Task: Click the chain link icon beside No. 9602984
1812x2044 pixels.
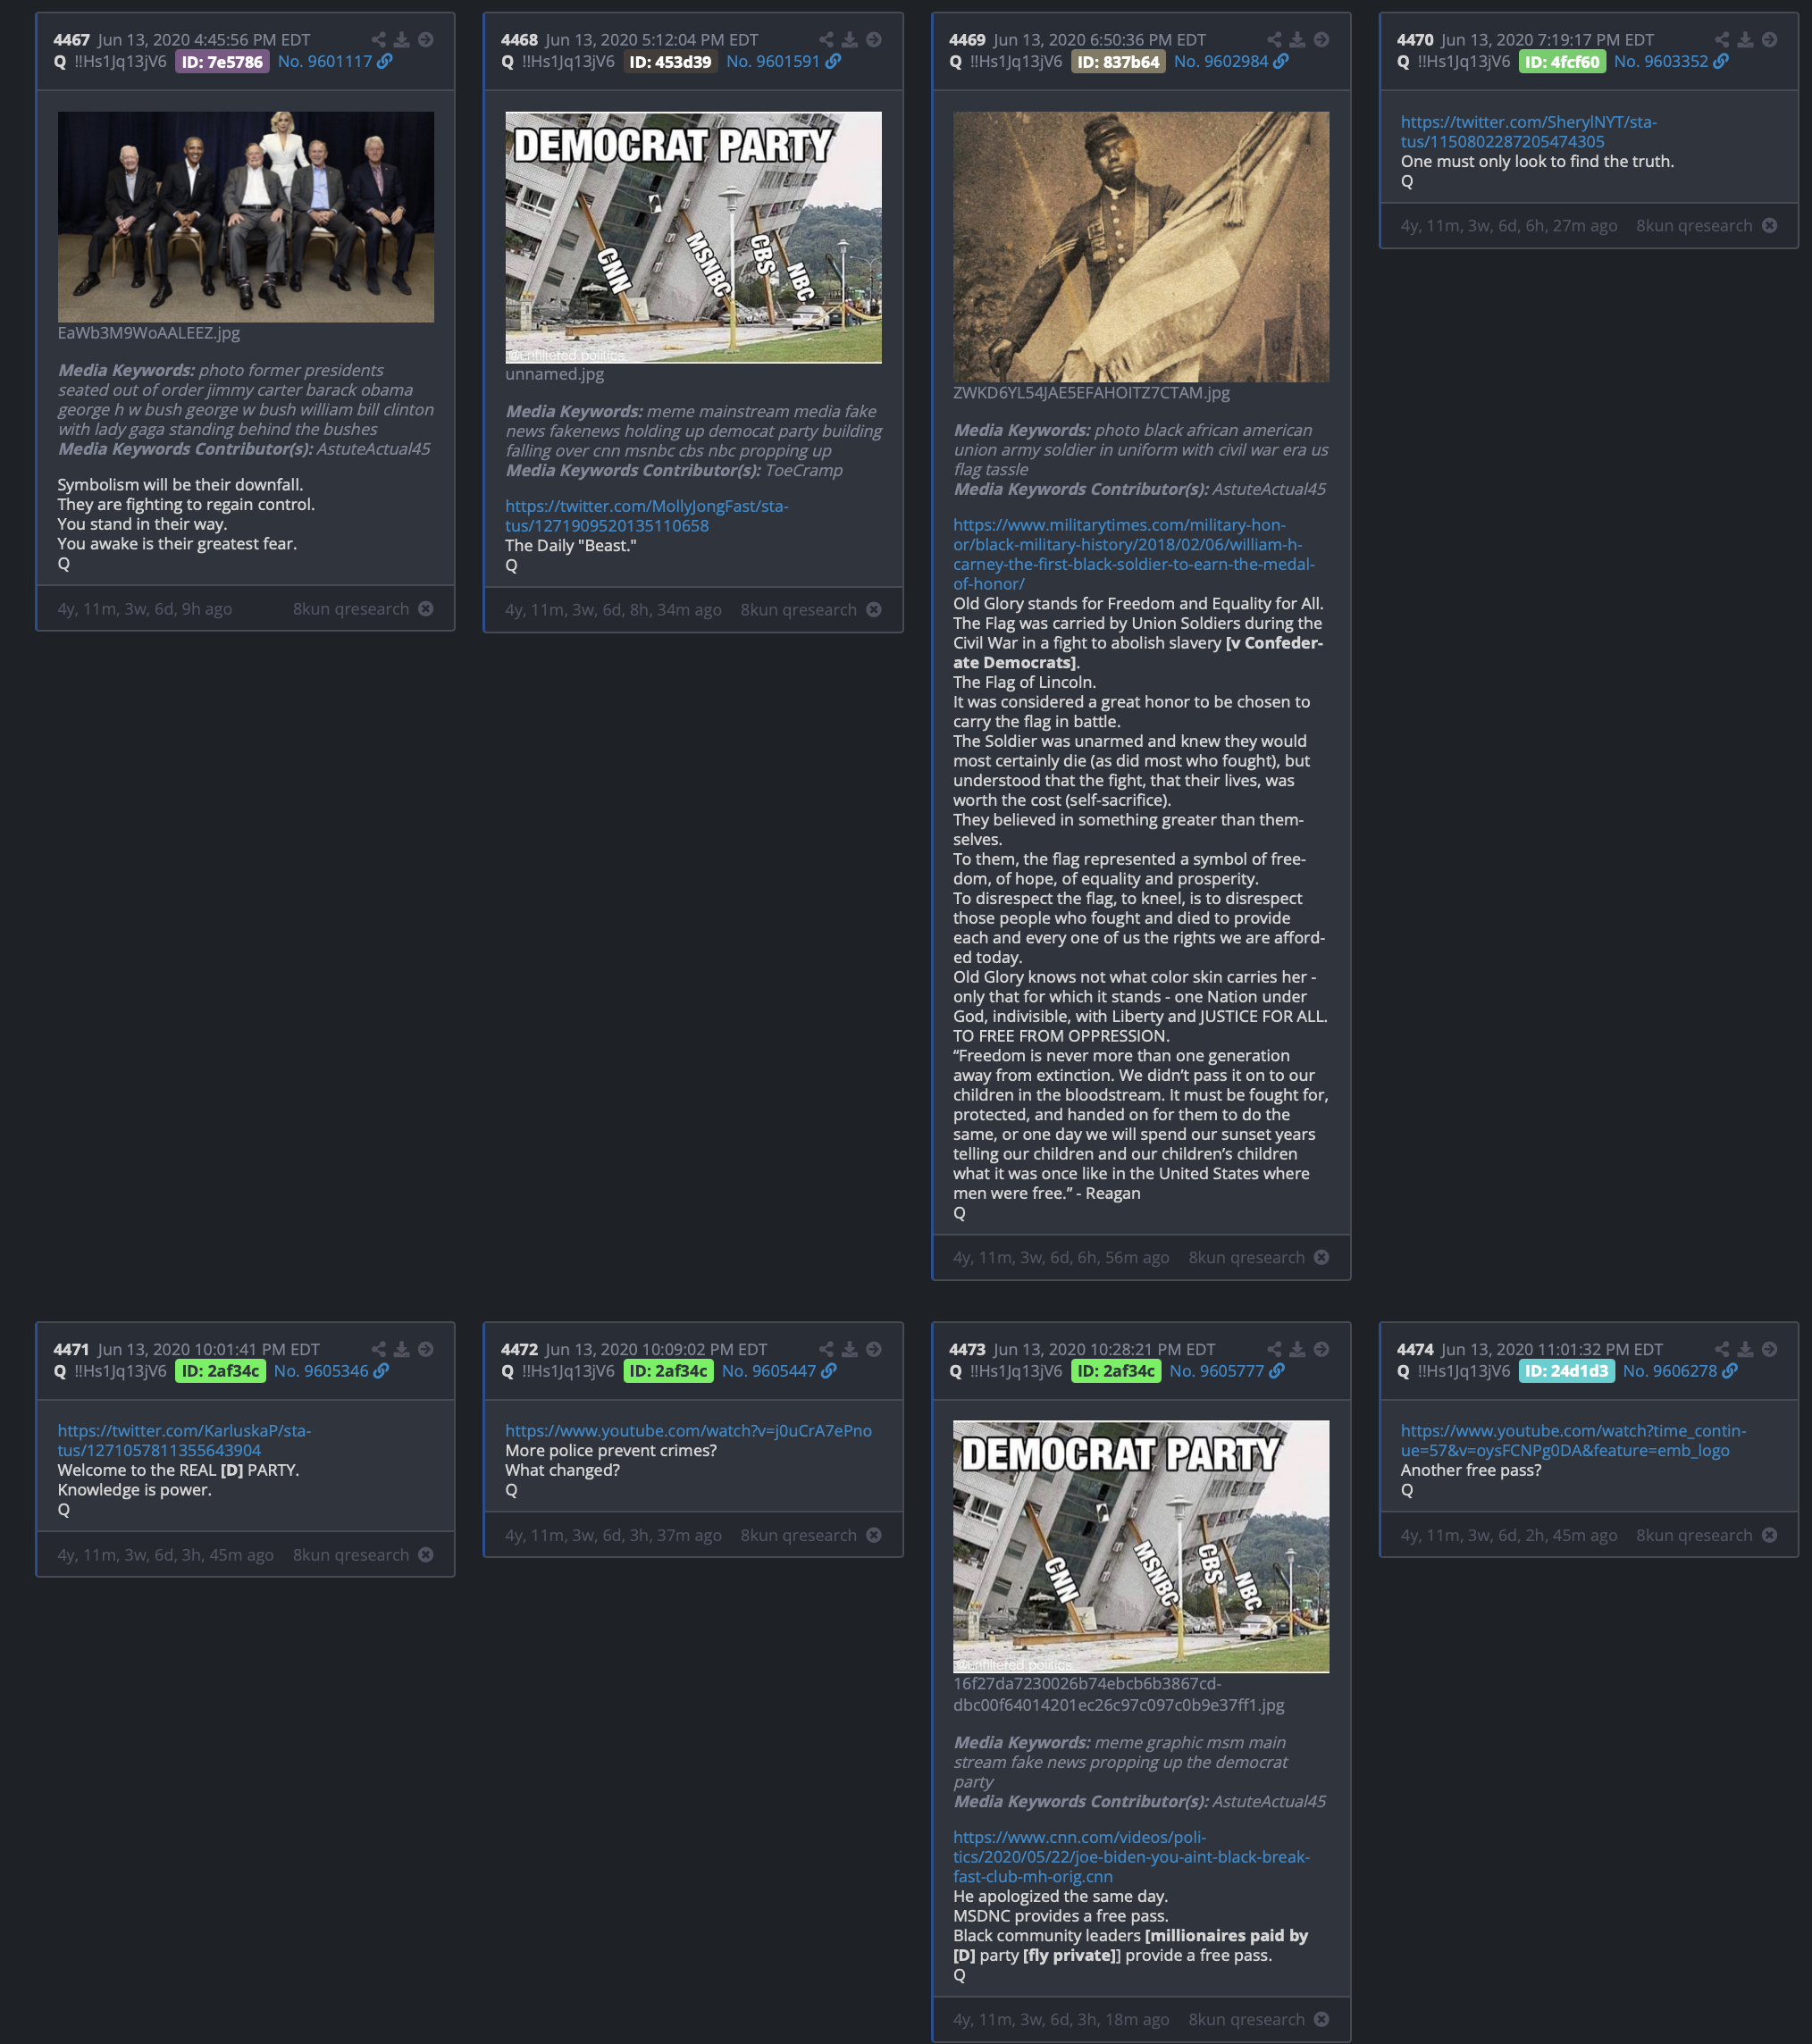Action: pyautogui.click(x=1281, y=61)
